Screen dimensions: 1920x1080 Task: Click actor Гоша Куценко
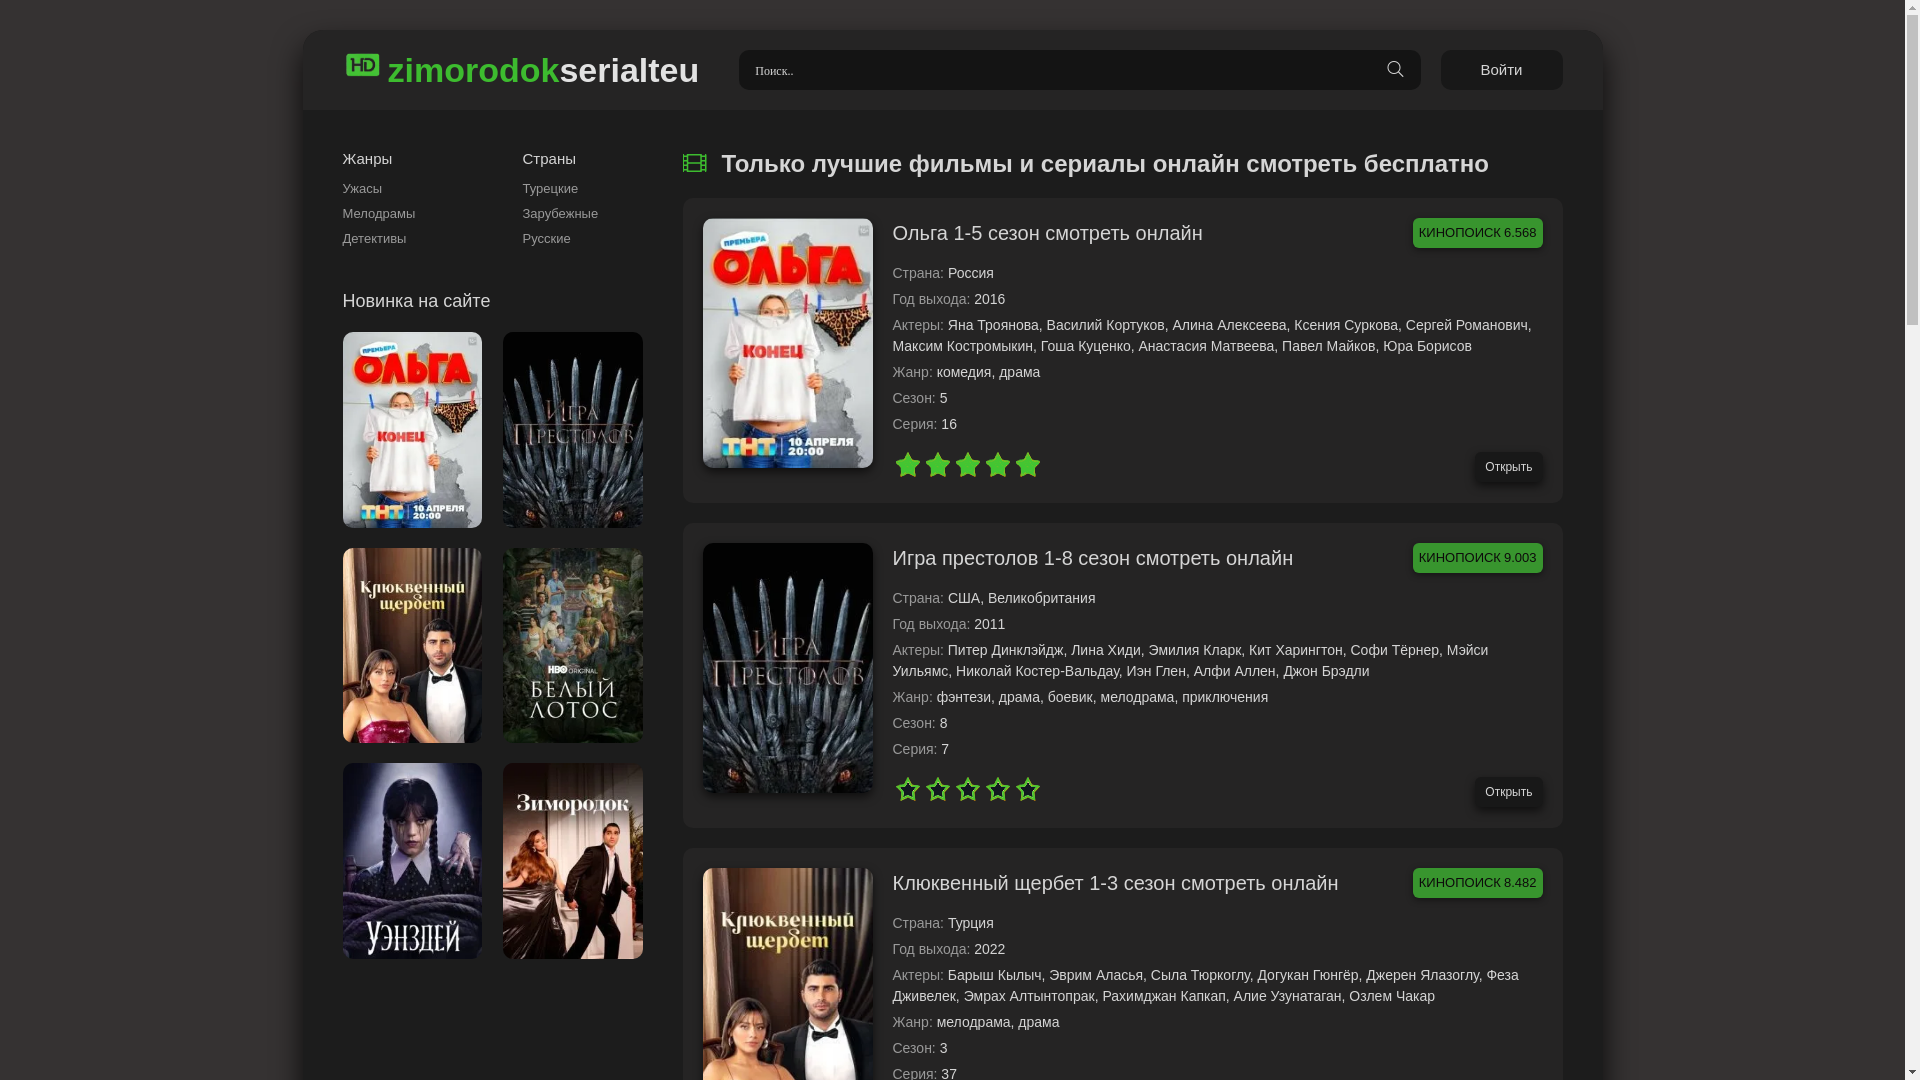point(1085,346)
